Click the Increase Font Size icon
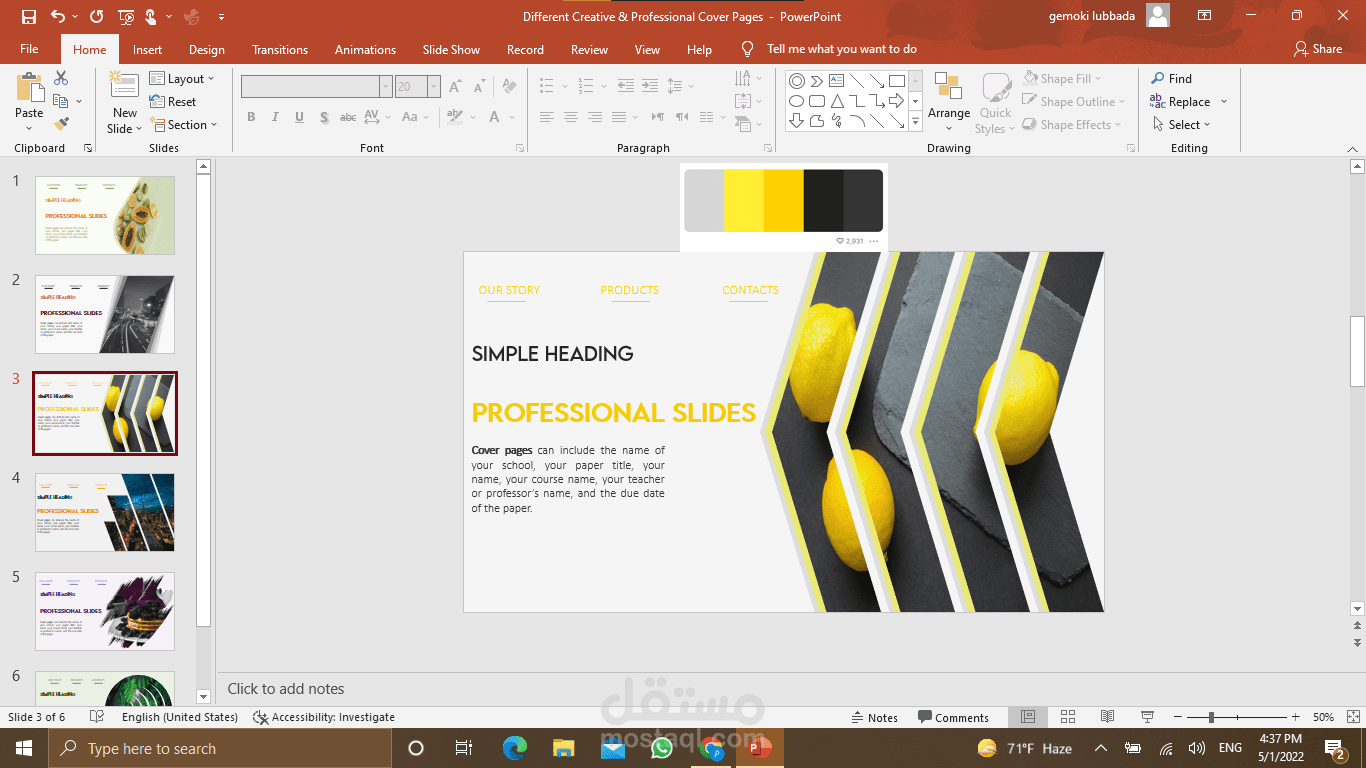The height and width of the screenshot is (768, 1366). point(455,87)
